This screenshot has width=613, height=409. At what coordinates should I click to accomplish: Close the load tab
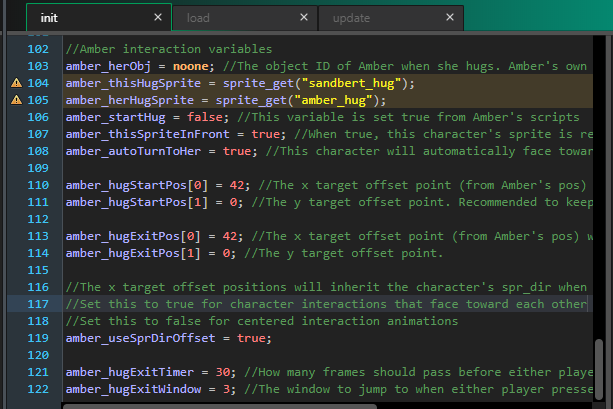pos(304,17)
